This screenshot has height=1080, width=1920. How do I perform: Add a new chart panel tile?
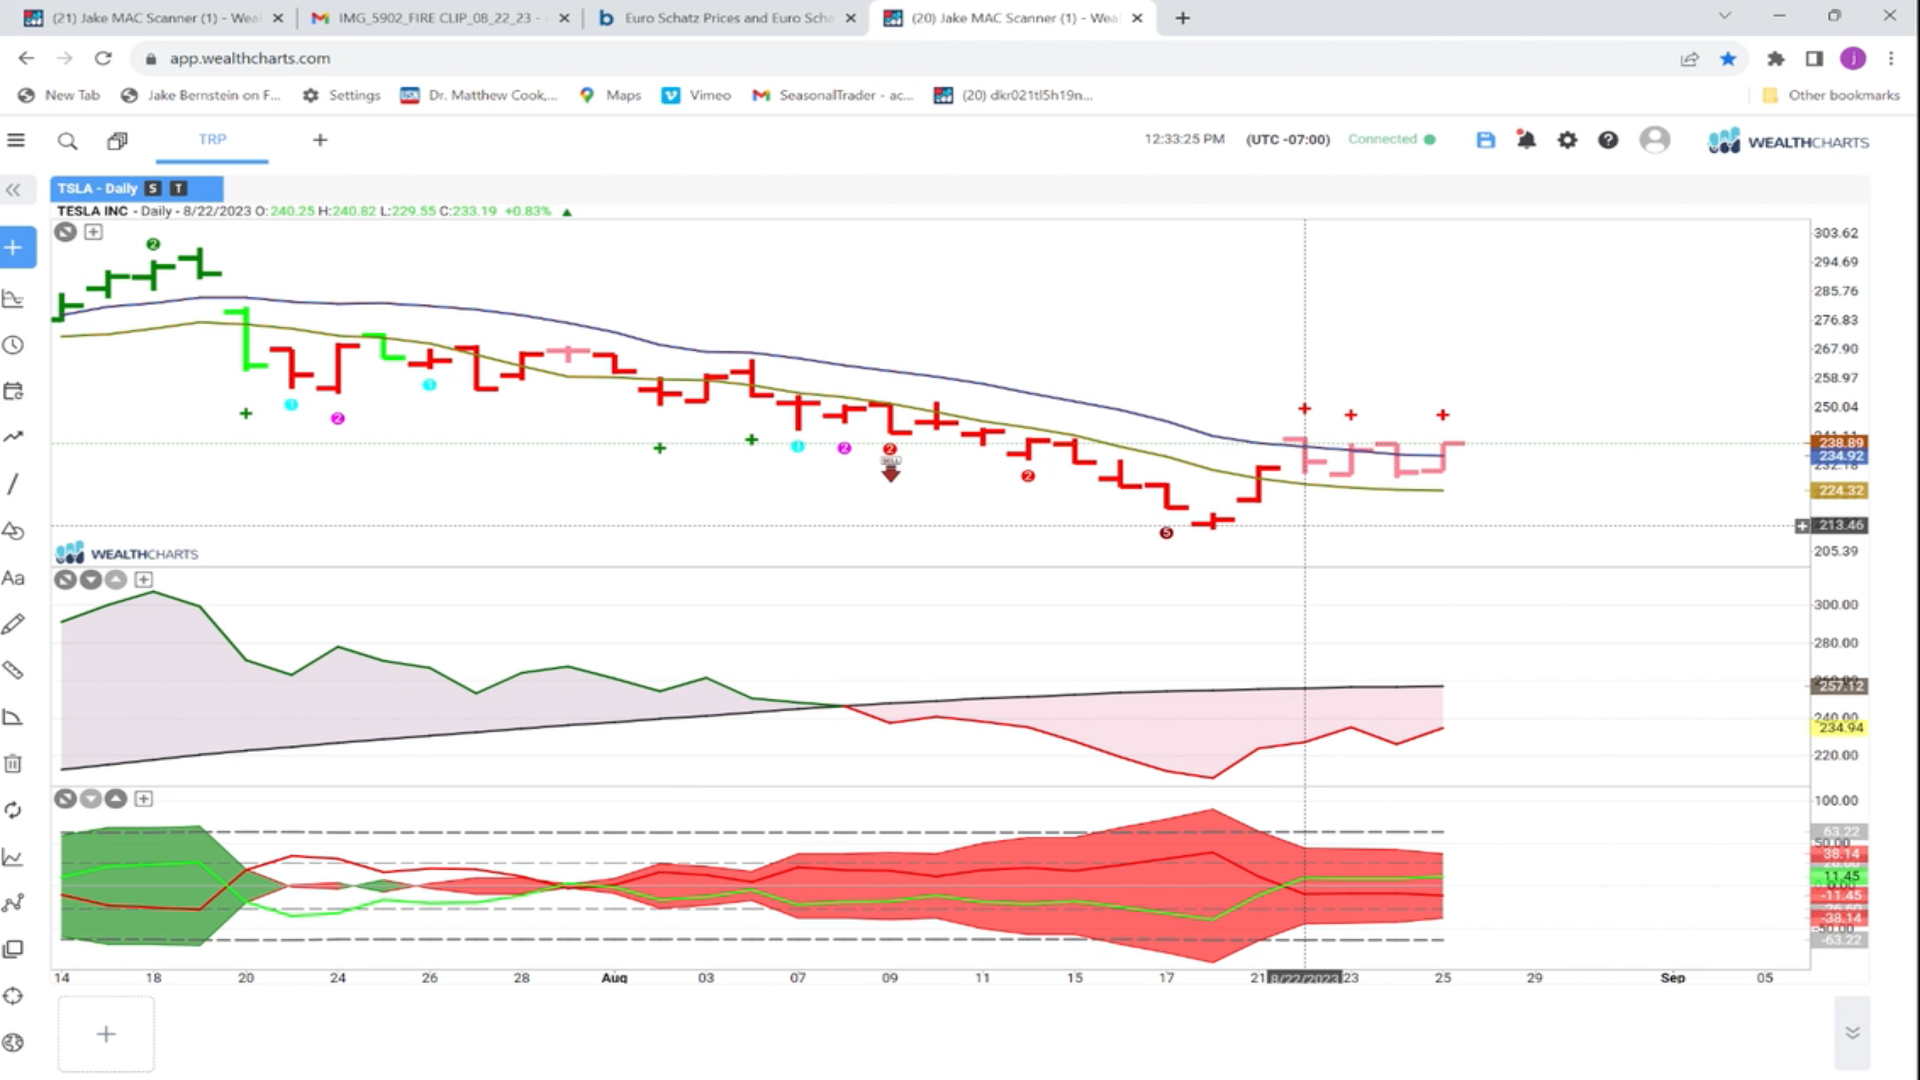click(106, 1034)
